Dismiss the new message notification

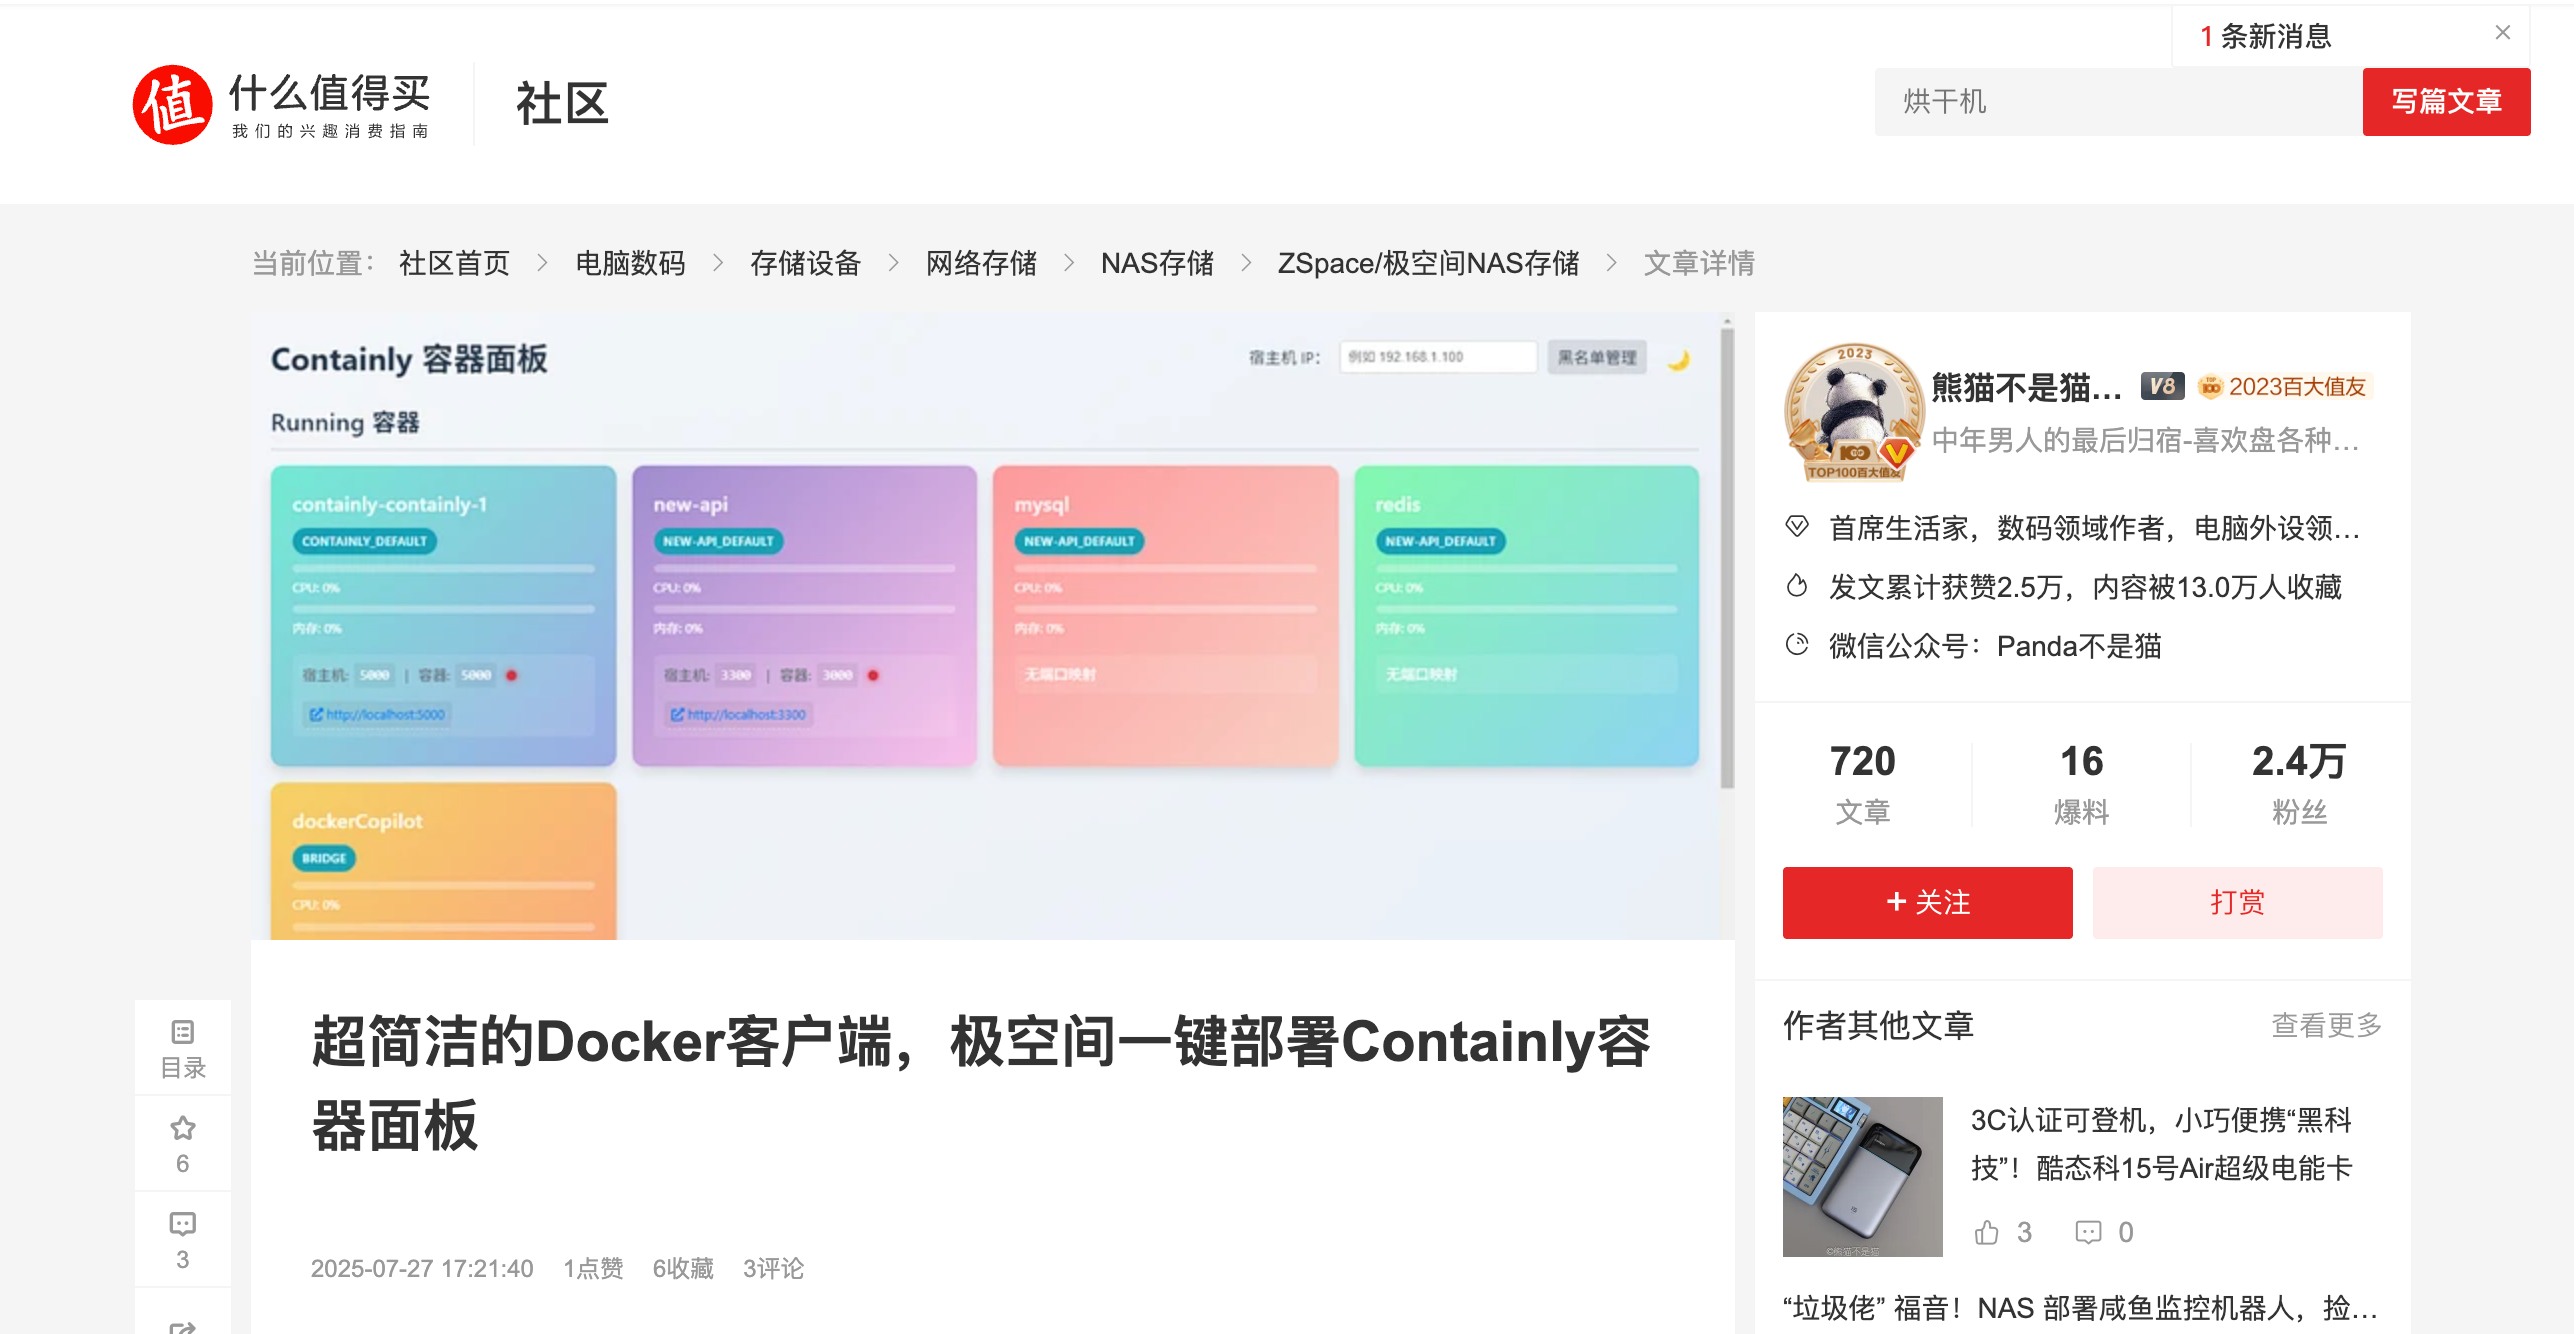[x=2502, y=33]
